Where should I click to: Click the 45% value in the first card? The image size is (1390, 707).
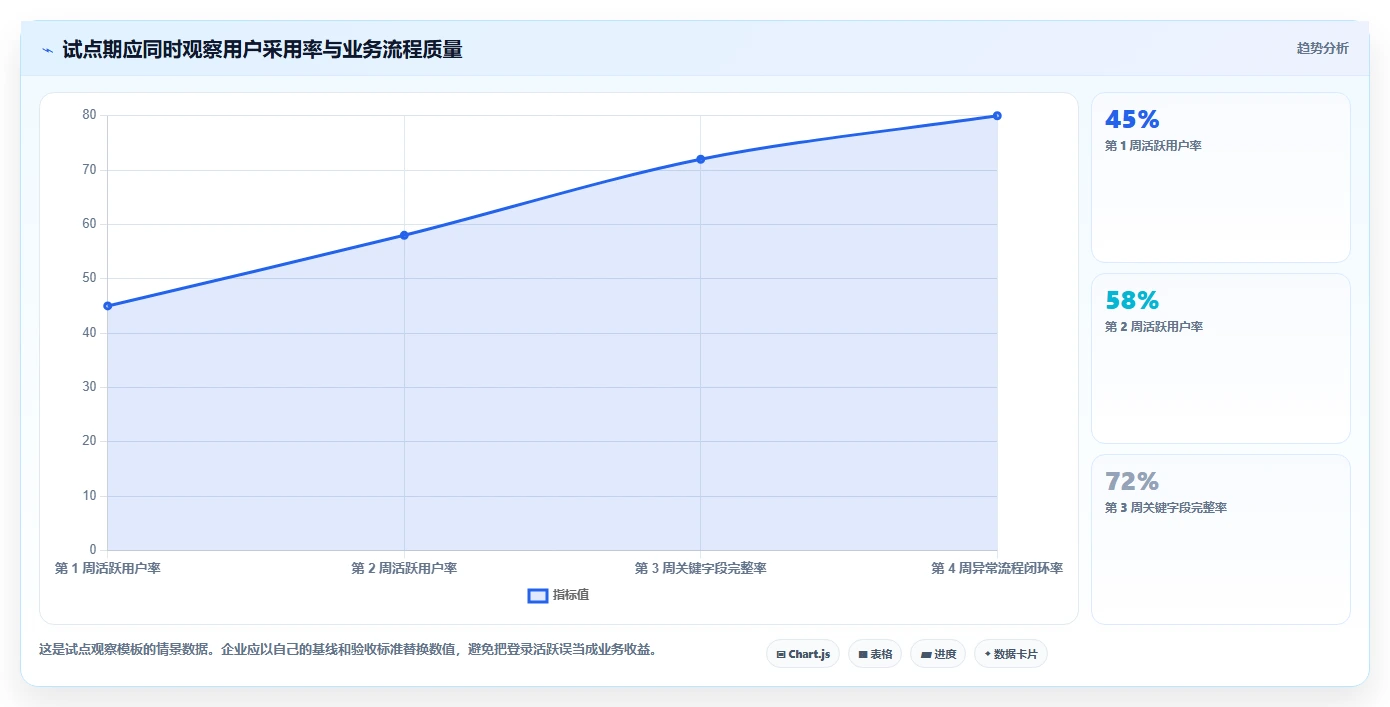click(1132, 120)
